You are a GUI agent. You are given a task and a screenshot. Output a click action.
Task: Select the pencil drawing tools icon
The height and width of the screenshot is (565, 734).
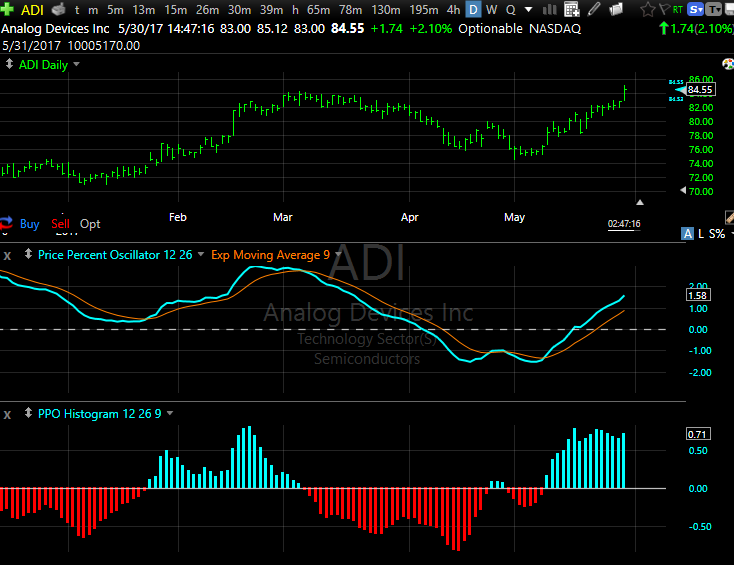coord(594,9)
